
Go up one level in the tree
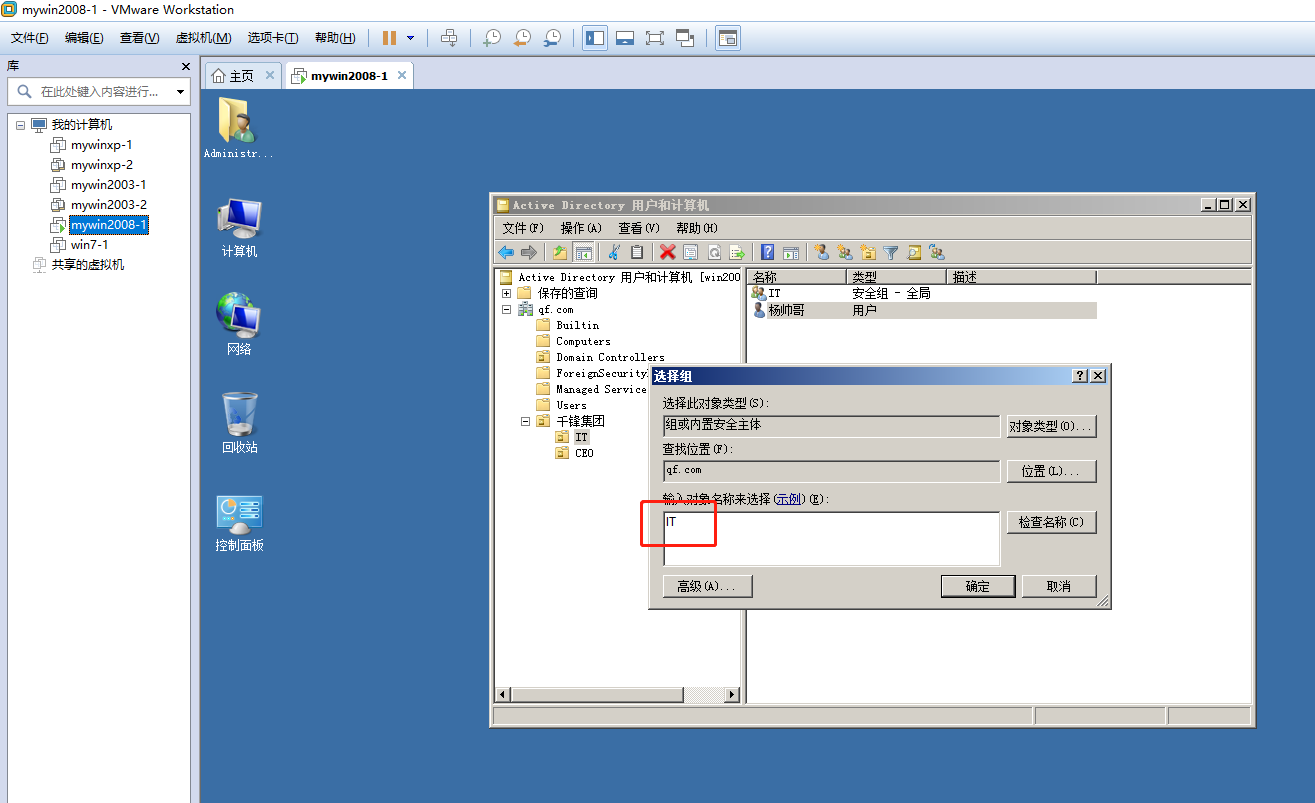click(560, 253)
